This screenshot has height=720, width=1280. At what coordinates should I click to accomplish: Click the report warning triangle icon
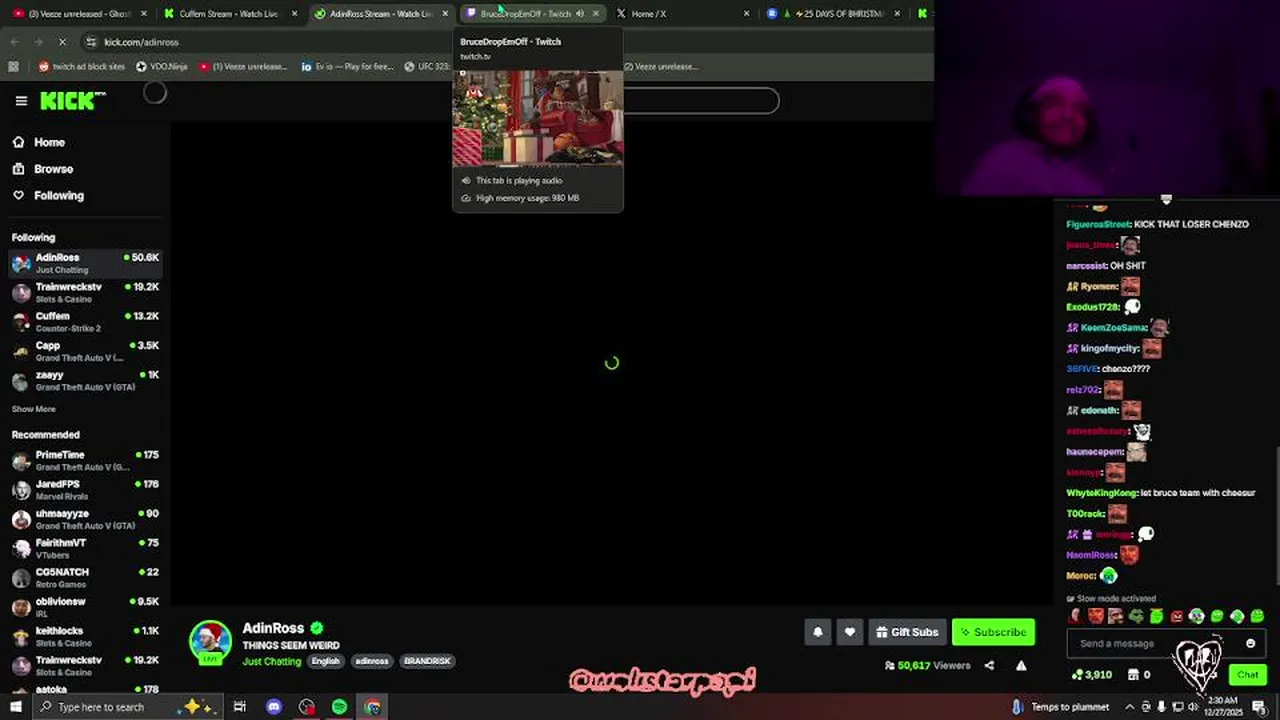(x=1021, y=665)
